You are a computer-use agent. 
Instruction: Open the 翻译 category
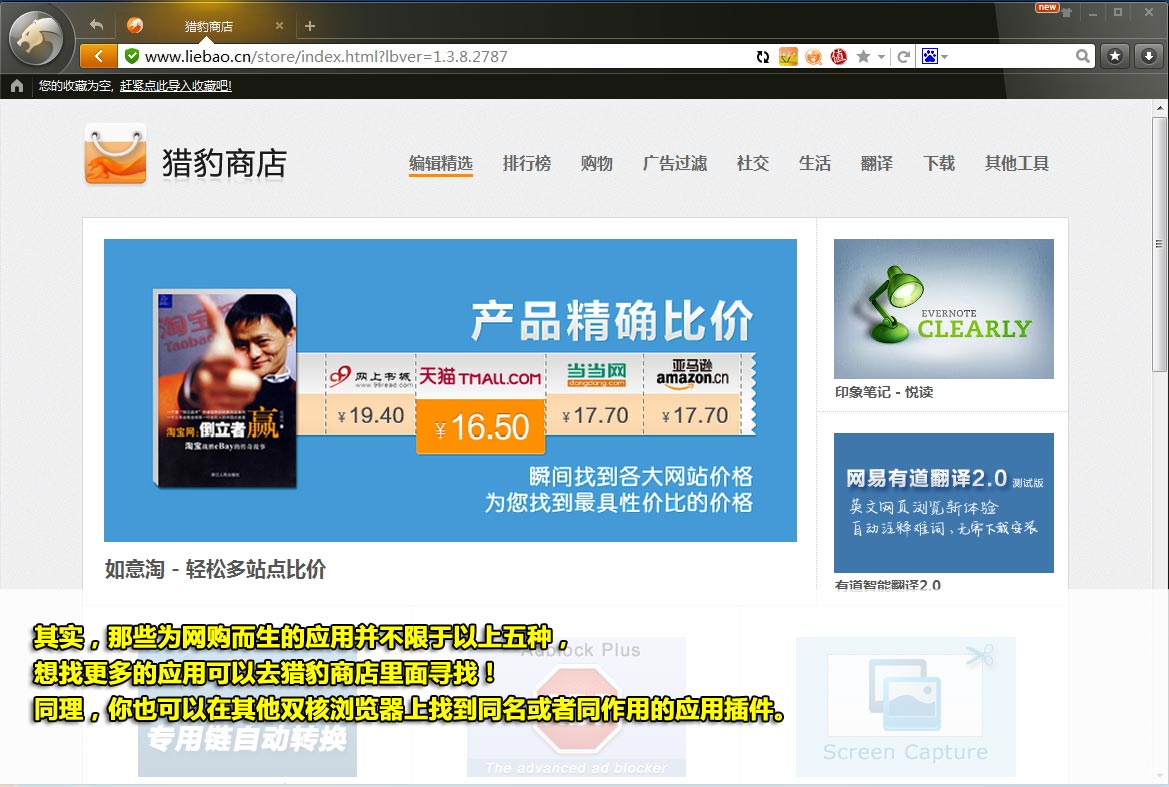[877, 163]
